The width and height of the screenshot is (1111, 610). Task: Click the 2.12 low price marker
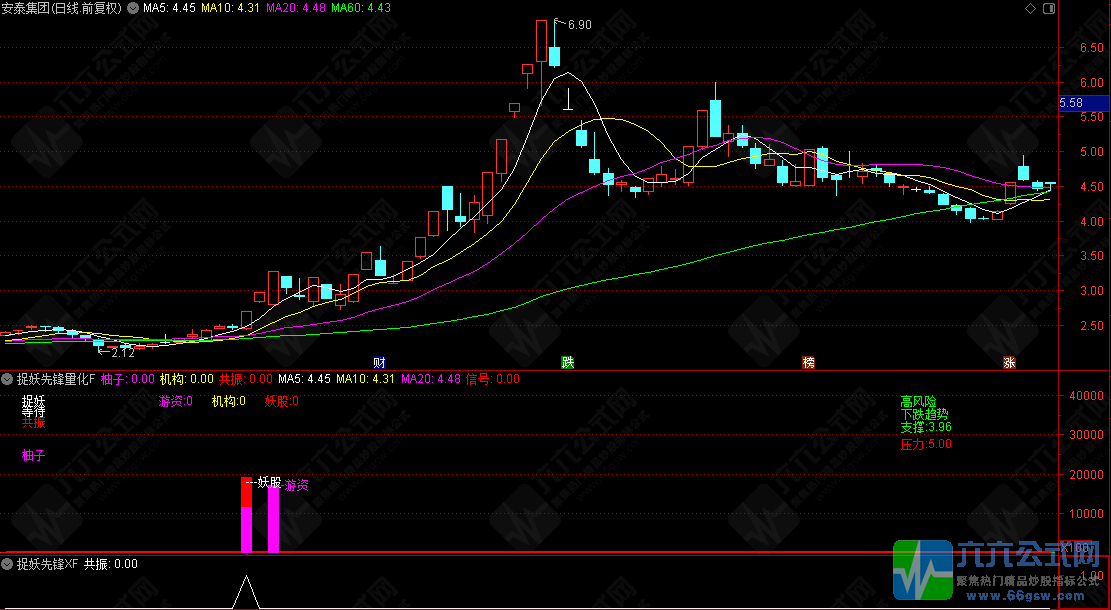122,352
